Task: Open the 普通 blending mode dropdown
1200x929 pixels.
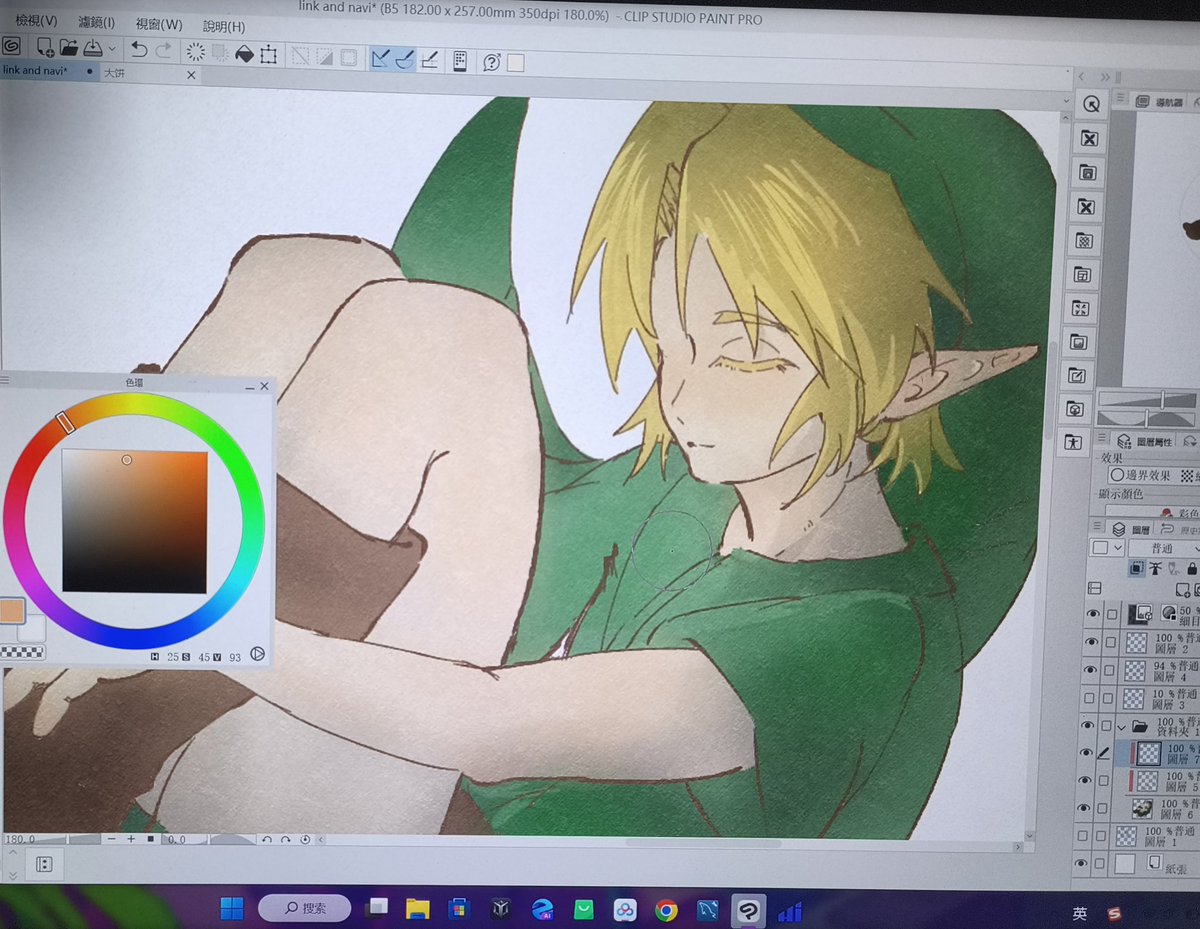Action: [x=1163, y=548]
